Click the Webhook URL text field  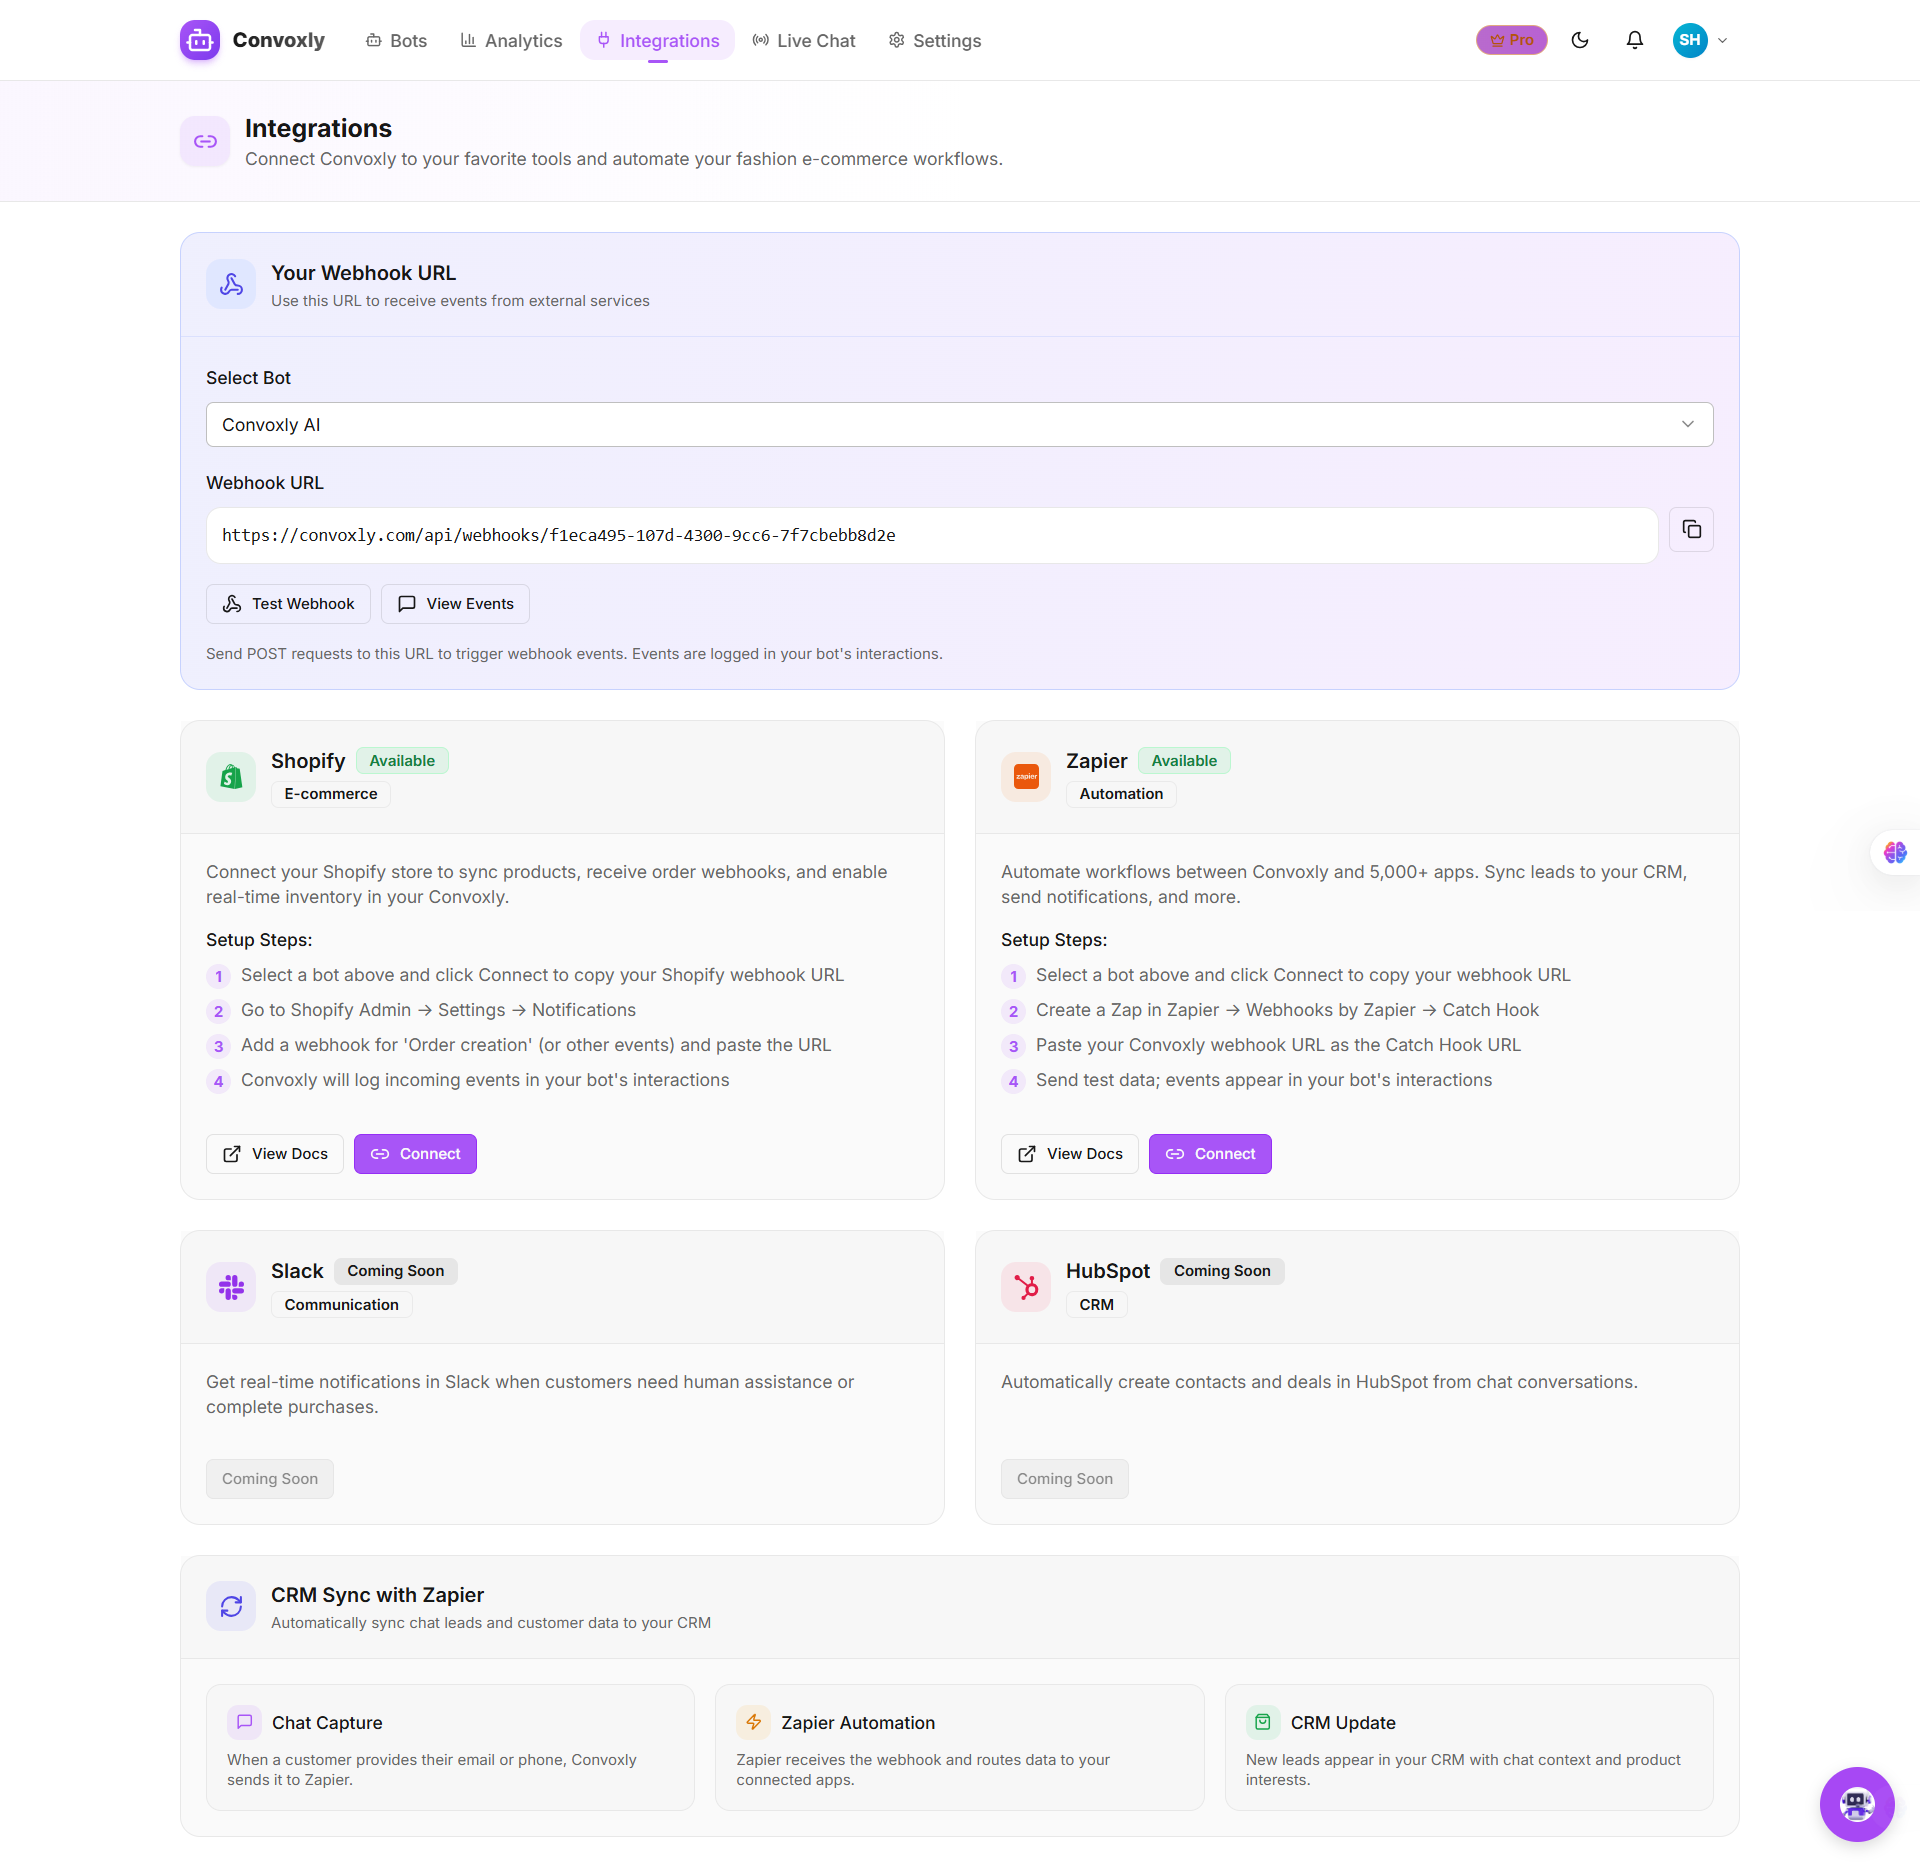(930, 536)
